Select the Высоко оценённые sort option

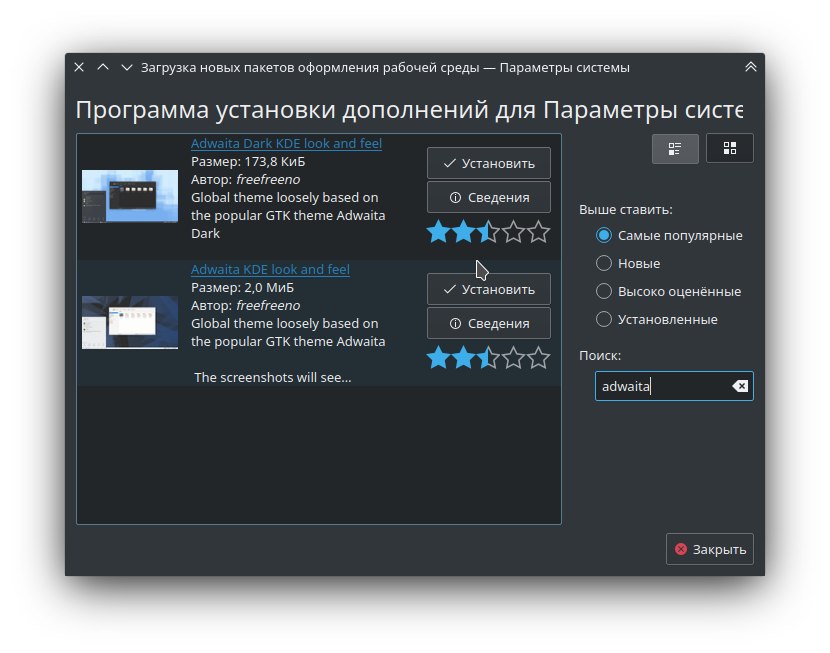pyautogui.click(x=669, y=292)
